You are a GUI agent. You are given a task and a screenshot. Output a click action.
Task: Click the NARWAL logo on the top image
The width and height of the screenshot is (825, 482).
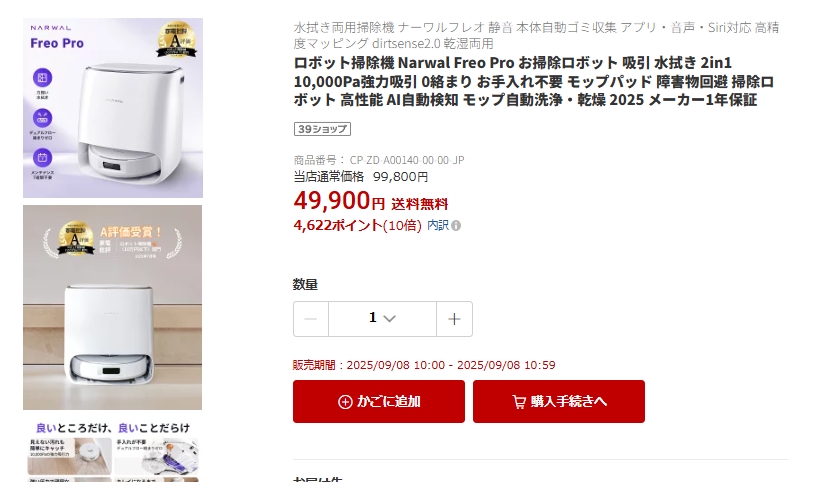[x=51, y=28]
